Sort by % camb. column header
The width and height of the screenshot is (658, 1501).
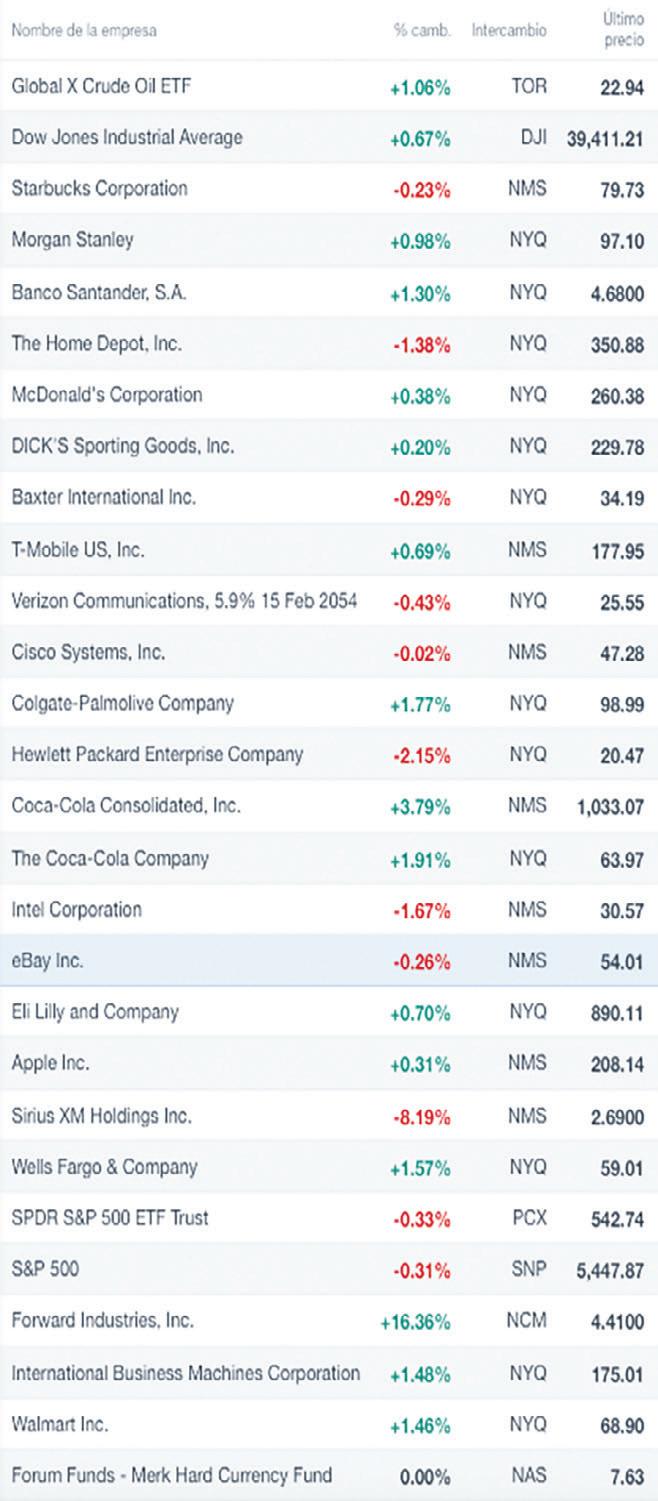(x=421, y=30)
